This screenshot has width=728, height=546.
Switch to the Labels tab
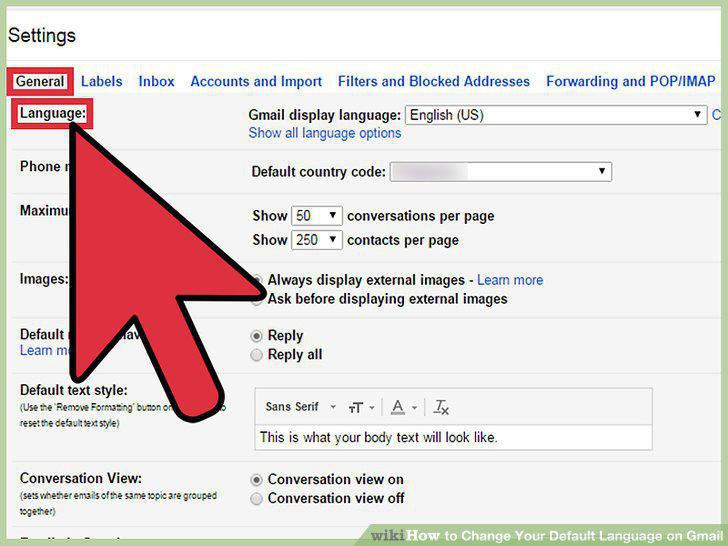point(102,81)
